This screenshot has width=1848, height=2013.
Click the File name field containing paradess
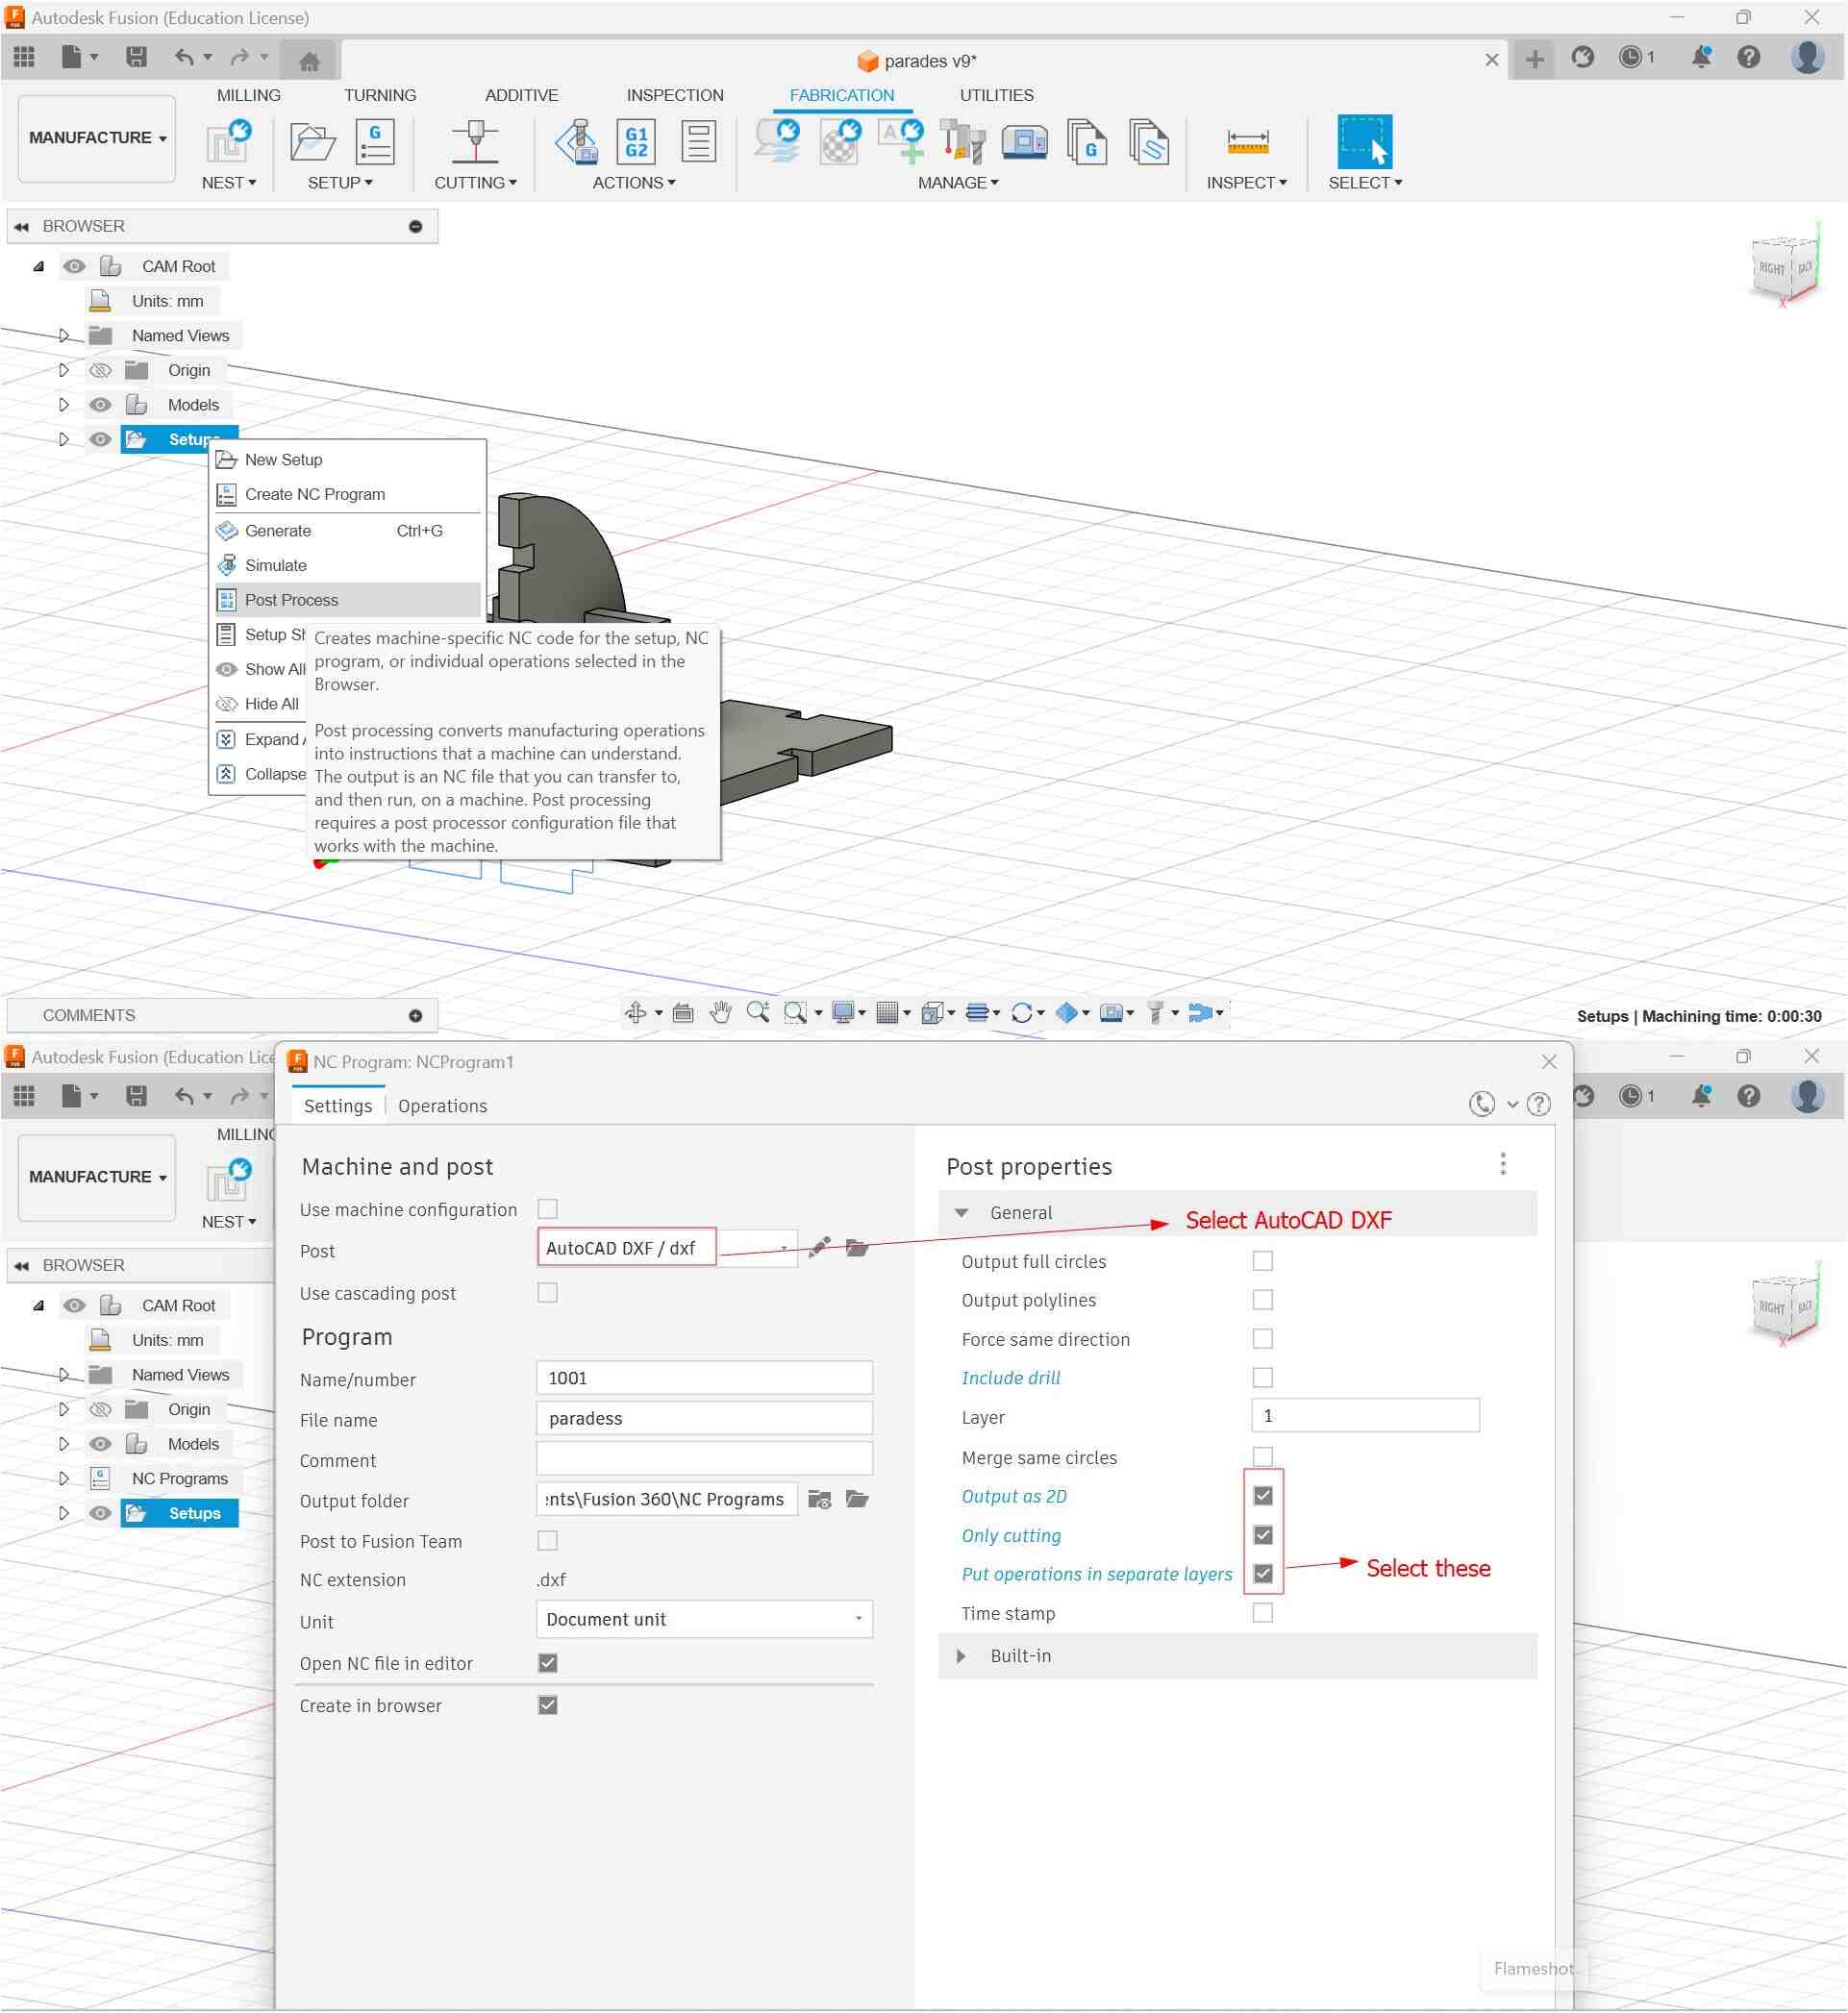pyautogui.click(x=704, y=1418)
